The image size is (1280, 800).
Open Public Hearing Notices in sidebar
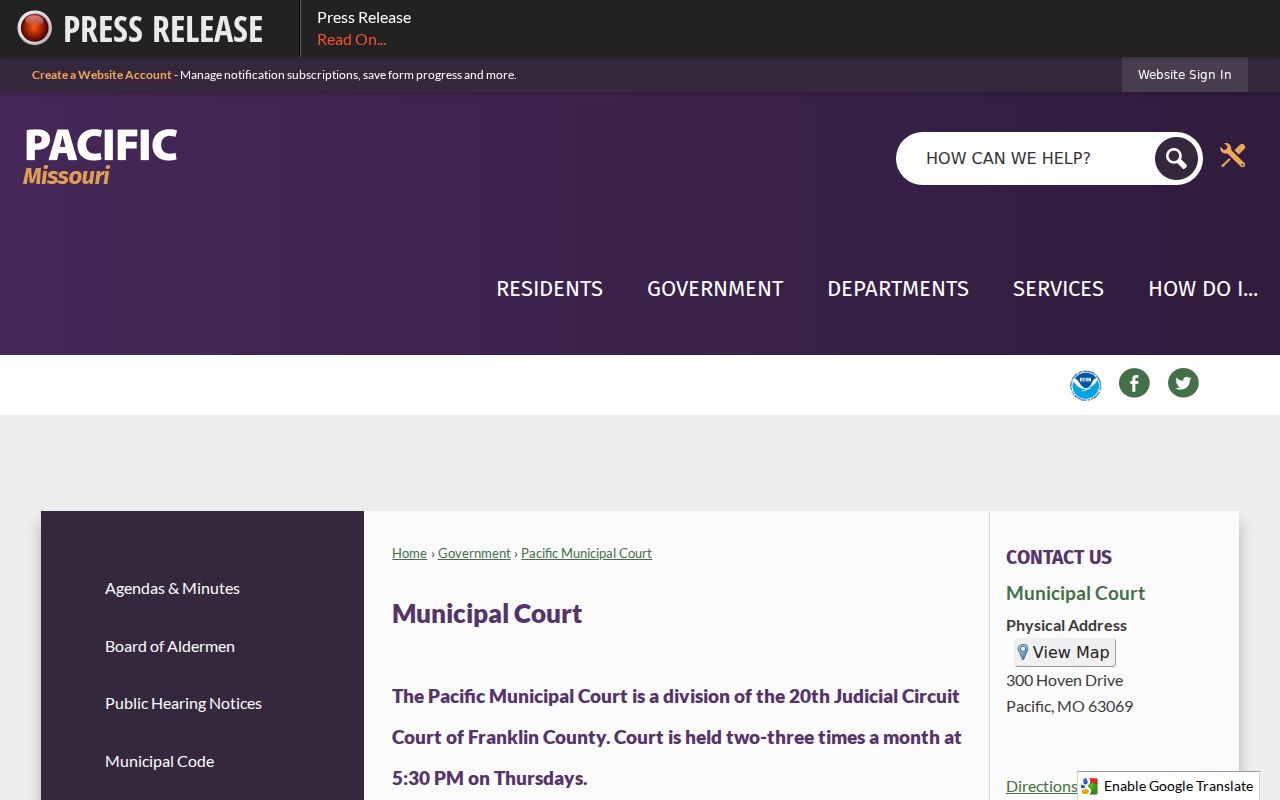click(x=183, y=703)
